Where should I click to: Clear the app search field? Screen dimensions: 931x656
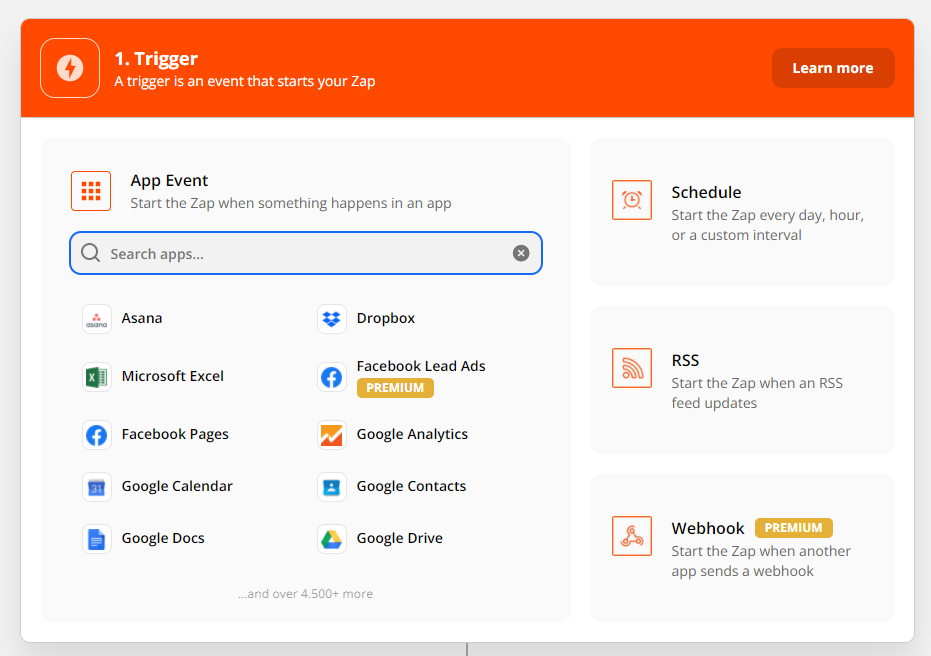pos(521,253)
